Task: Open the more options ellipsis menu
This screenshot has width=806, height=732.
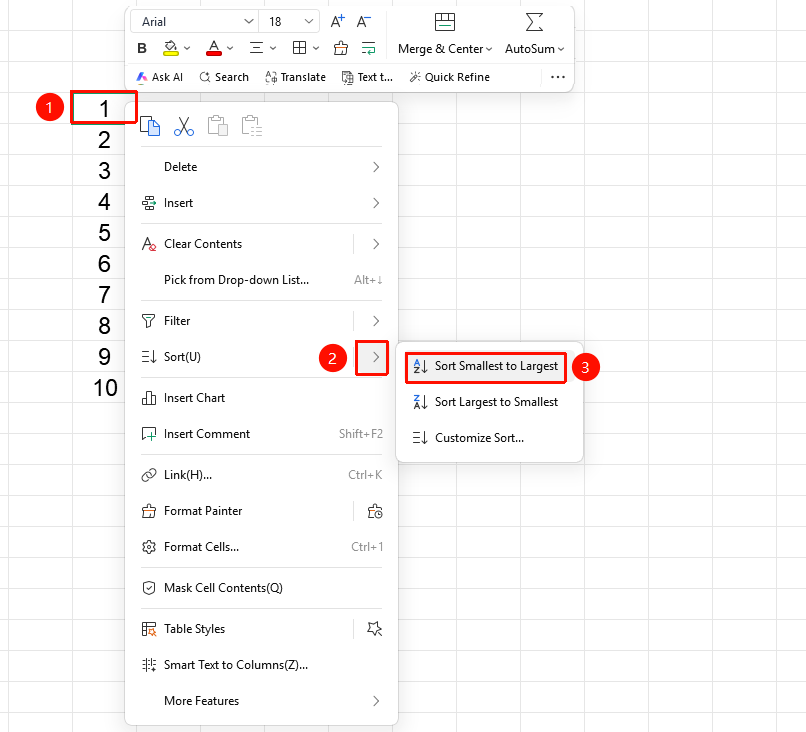Action: pyautogui.click(x=558, y=77)
